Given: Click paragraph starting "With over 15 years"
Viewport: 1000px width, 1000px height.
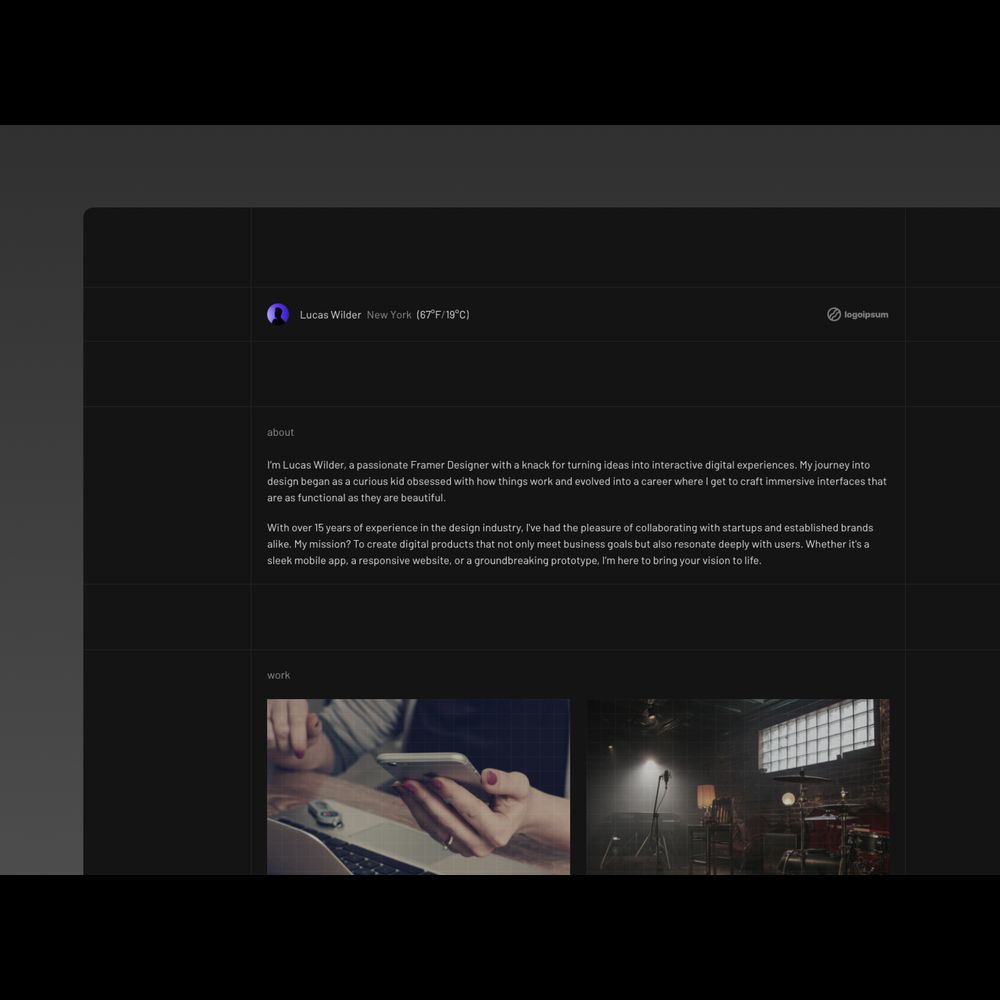Looking at the screenshot, I should pos(570,544).
